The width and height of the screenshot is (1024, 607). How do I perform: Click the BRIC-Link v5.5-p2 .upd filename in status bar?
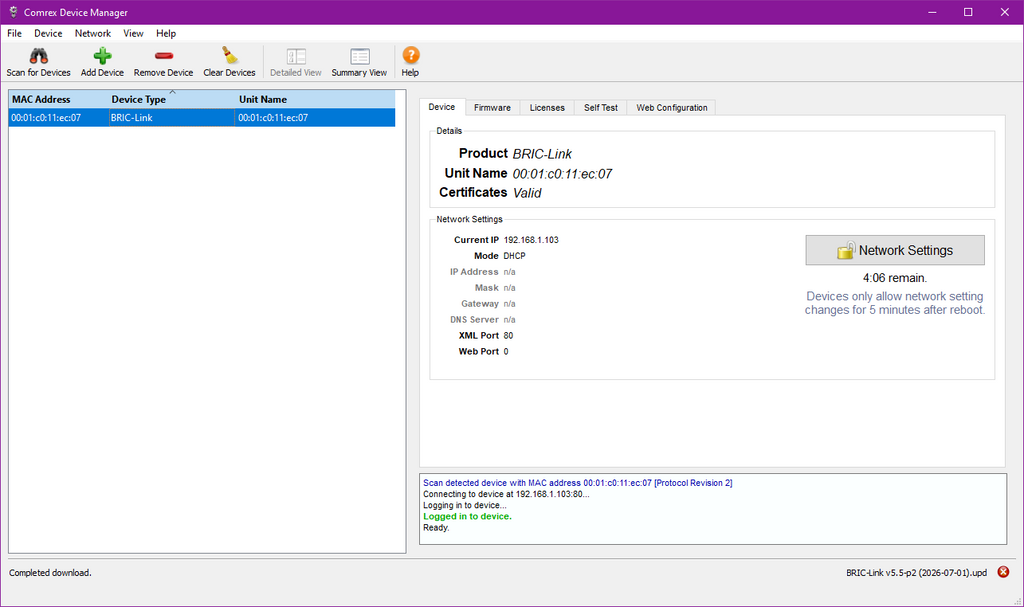coord(916,573)
